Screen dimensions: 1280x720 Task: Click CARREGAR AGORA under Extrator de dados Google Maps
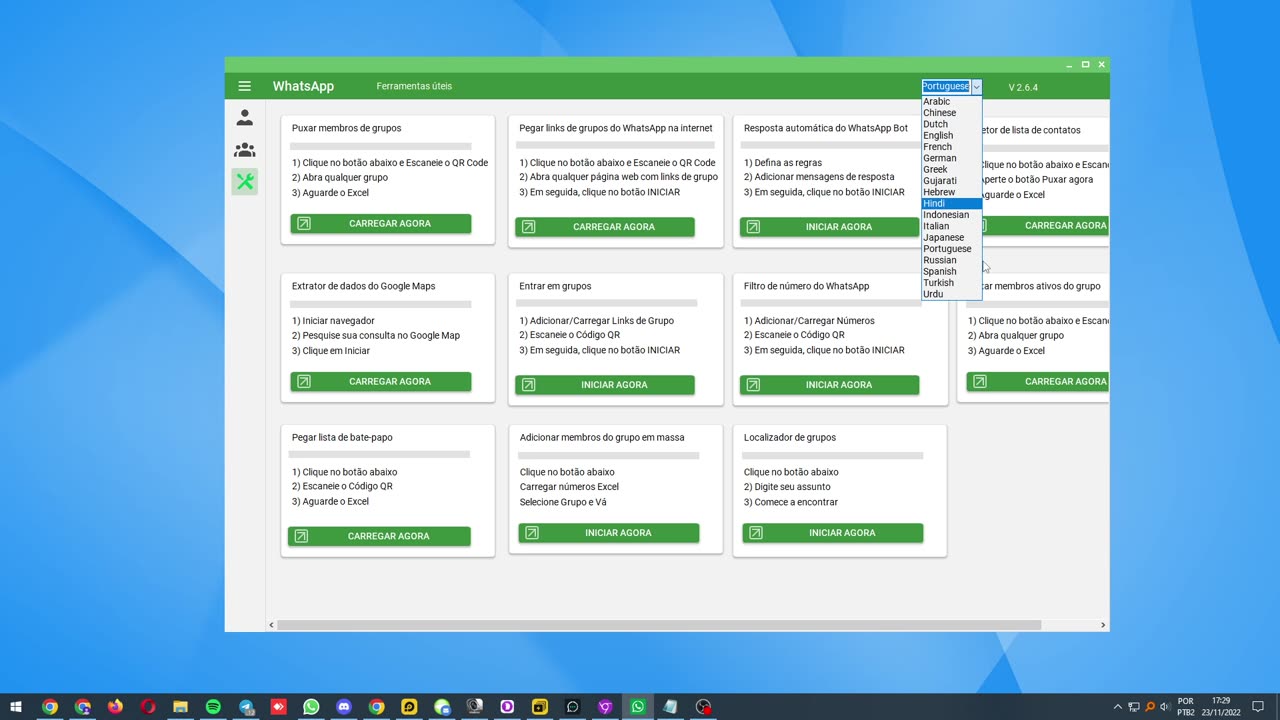(x=381, y=382)
